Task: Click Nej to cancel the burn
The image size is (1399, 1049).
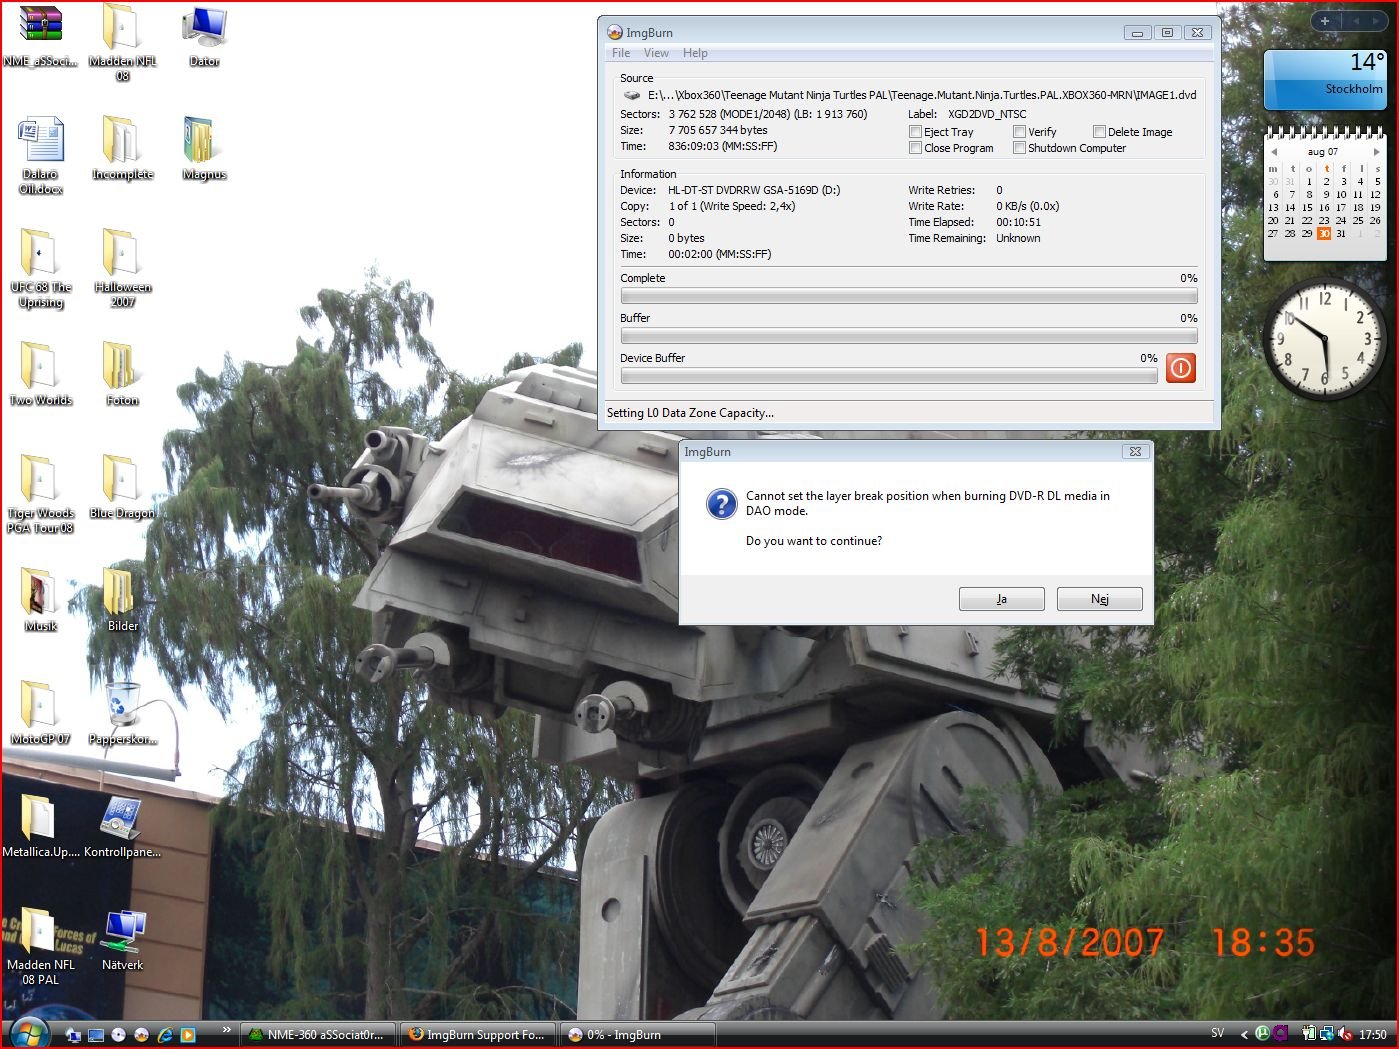Action: (x=1099, y=599)
